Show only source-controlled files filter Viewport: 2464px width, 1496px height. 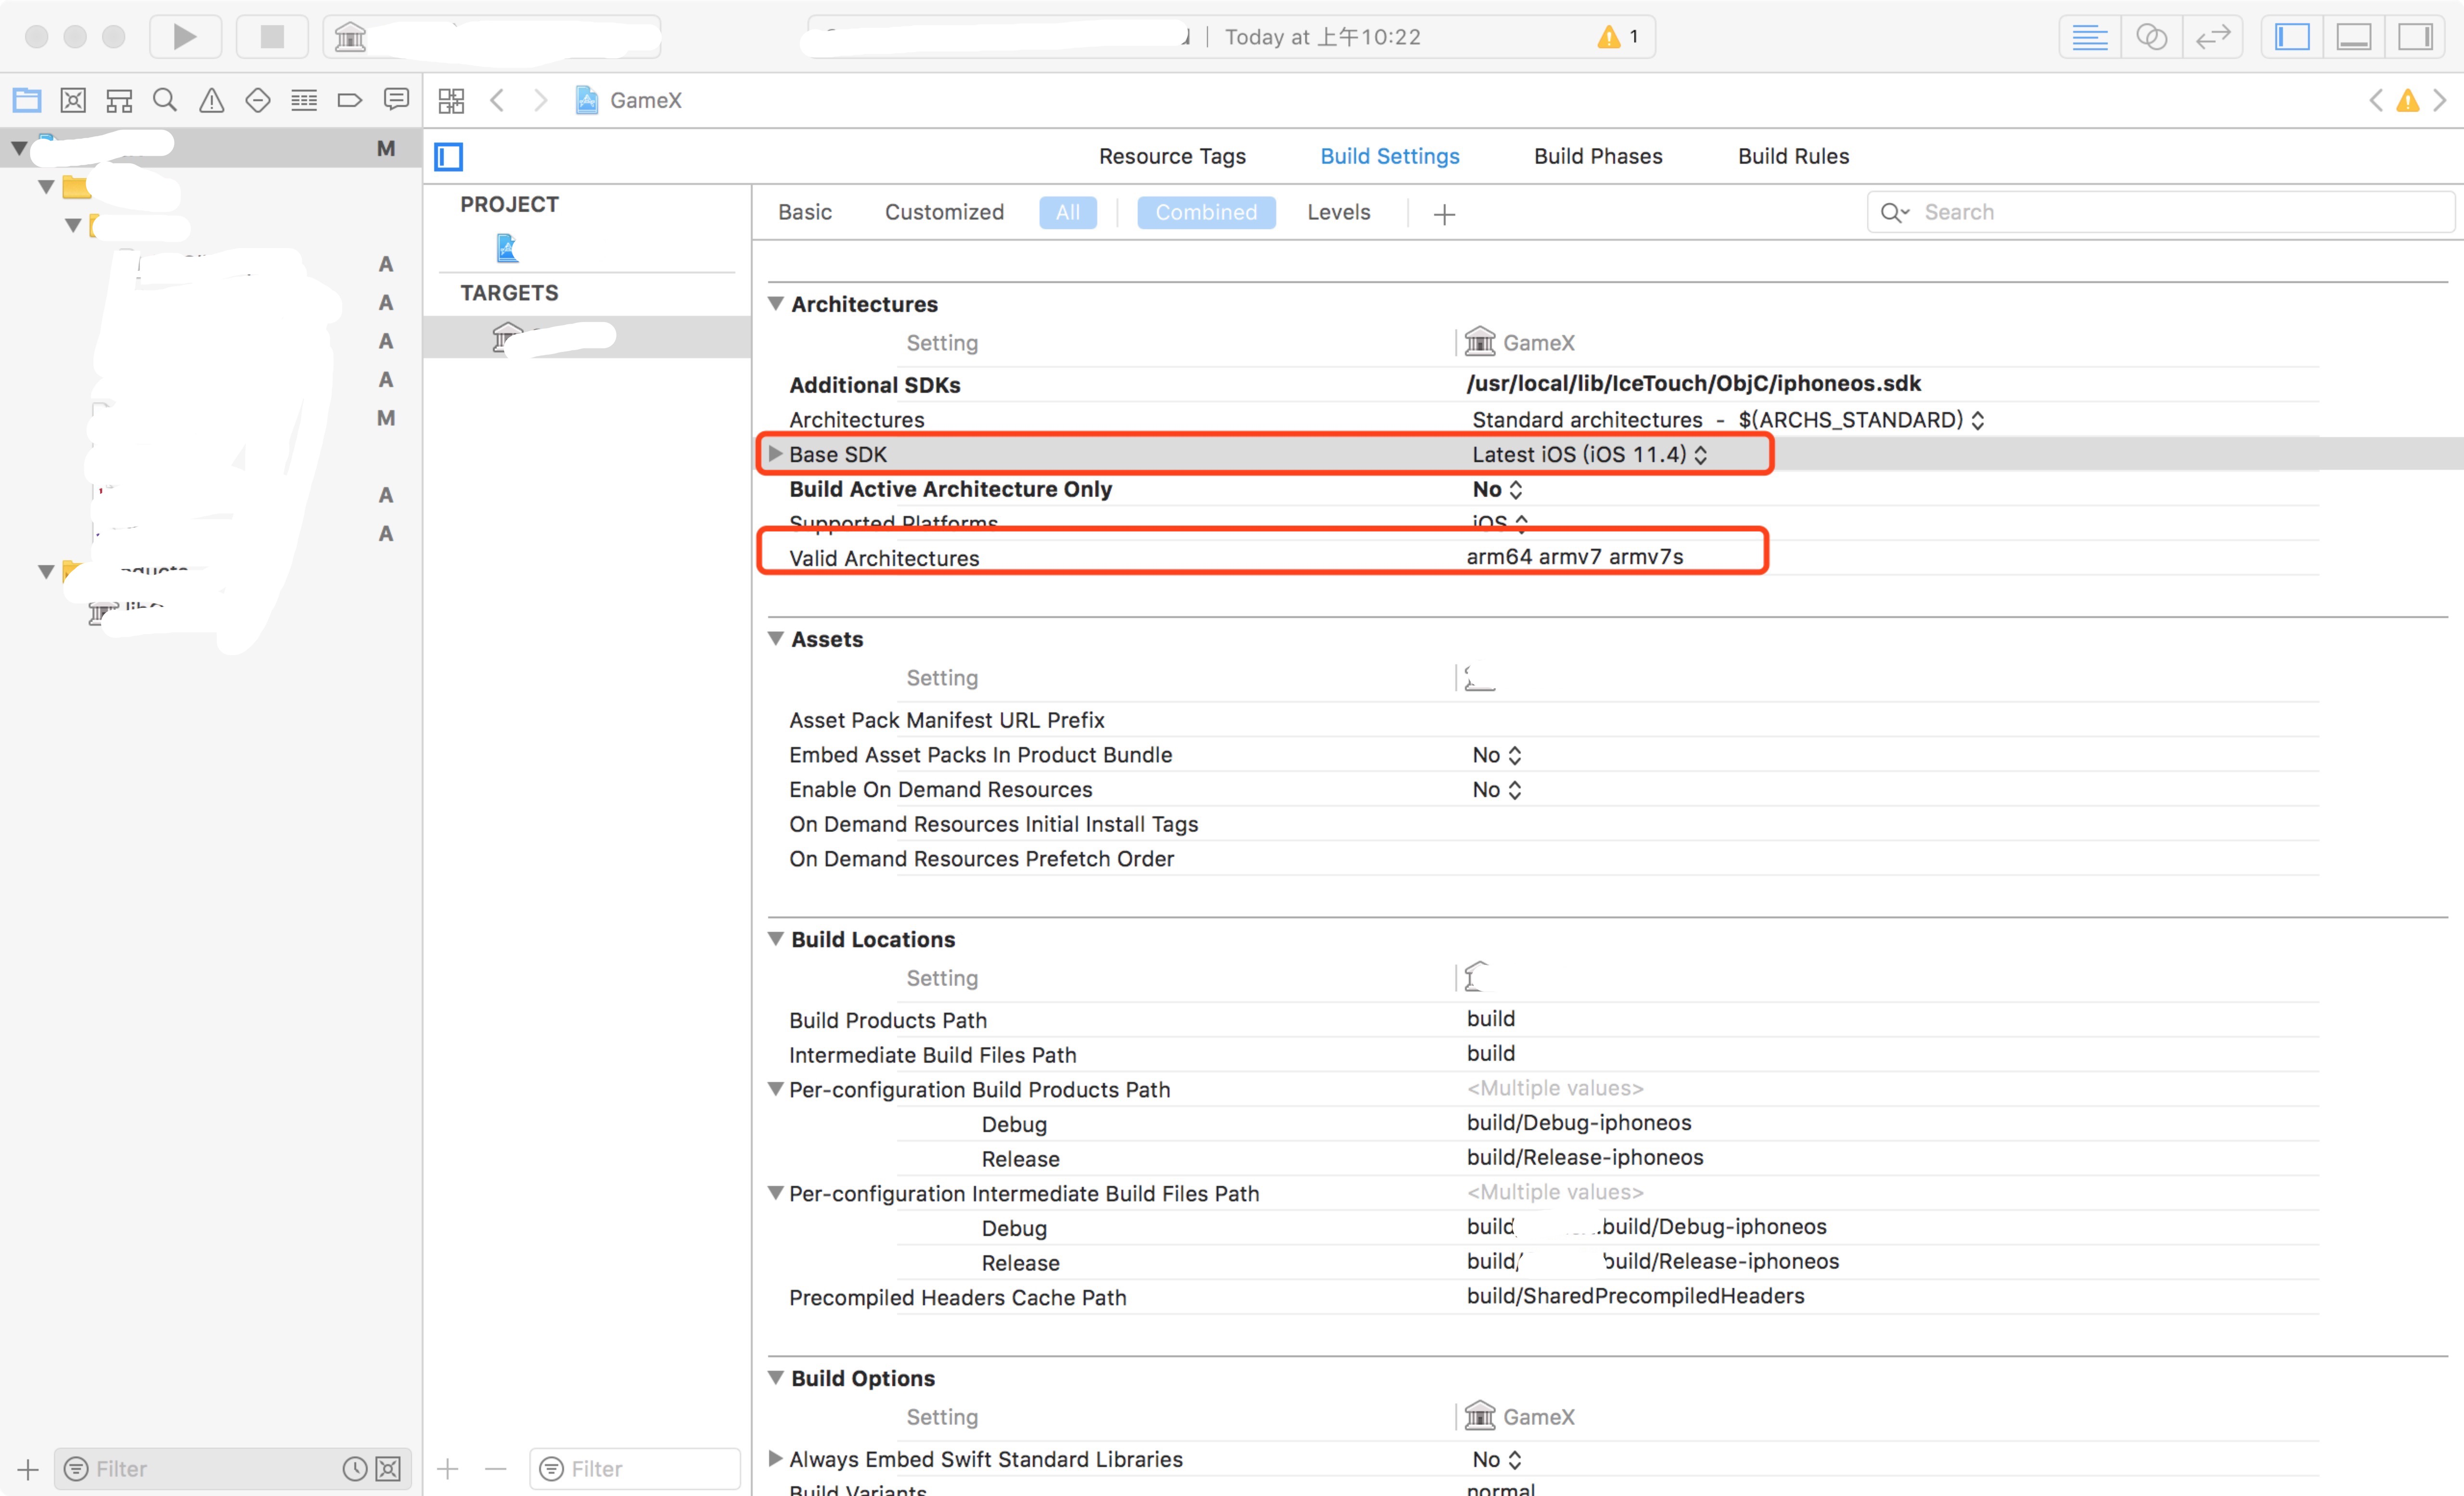click(388, 1468)
